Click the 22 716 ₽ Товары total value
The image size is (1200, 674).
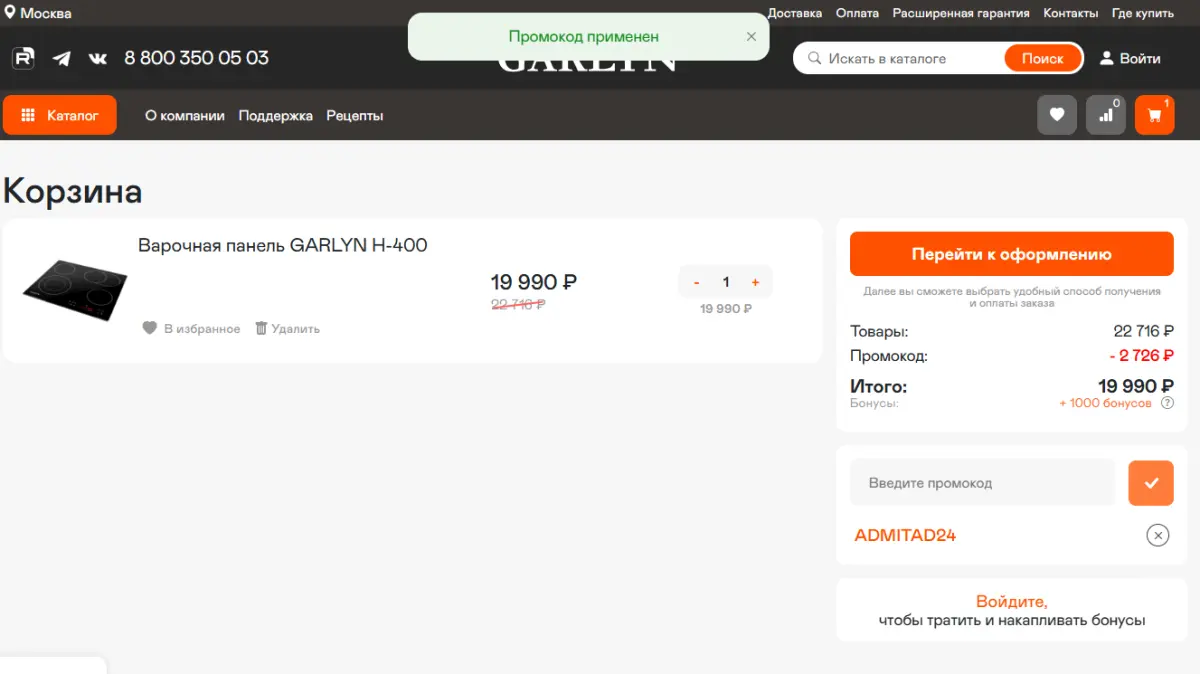[x=1144, y=331]
